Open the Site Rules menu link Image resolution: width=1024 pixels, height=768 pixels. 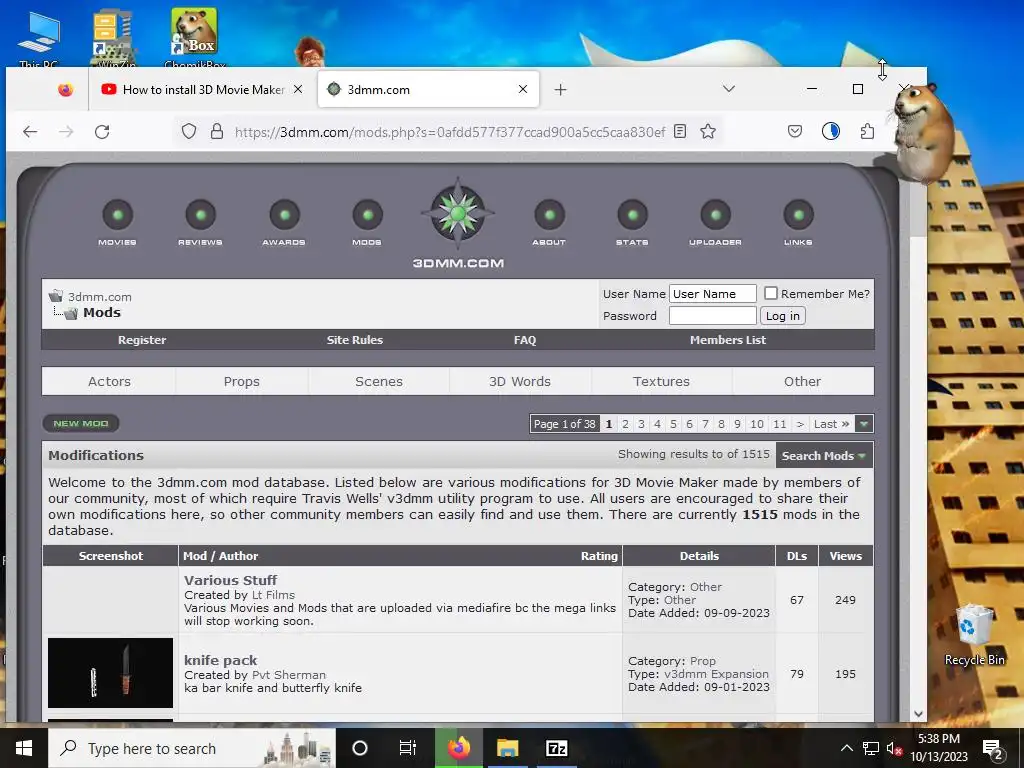tap(355, 340)
